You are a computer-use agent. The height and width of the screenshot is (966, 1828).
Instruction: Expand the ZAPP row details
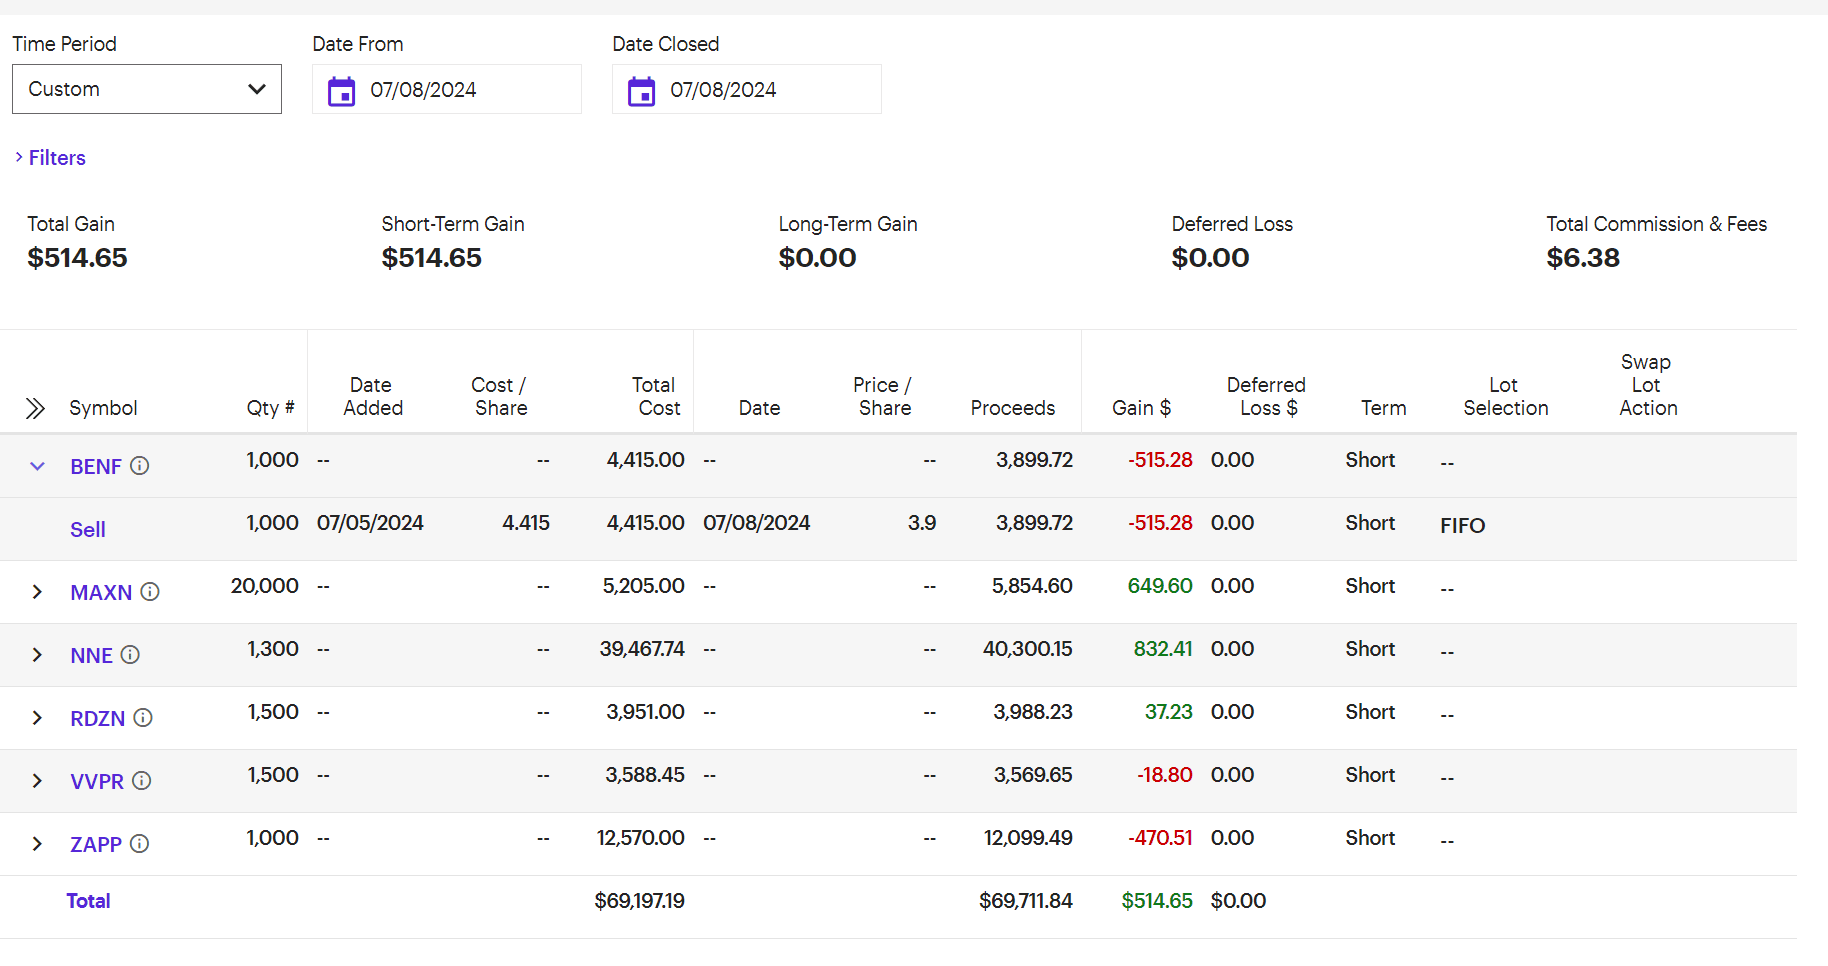pyautogui.click(x=37, y=844)
